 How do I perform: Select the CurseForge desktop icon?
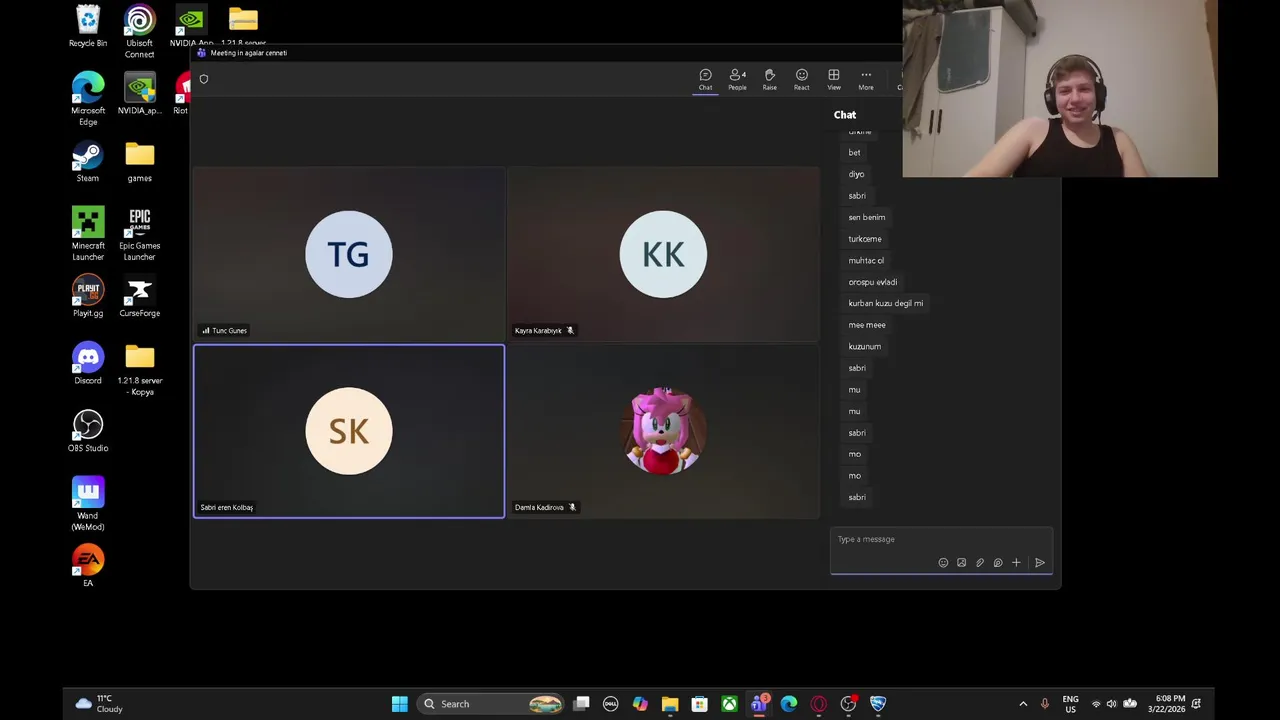[140, 297]
